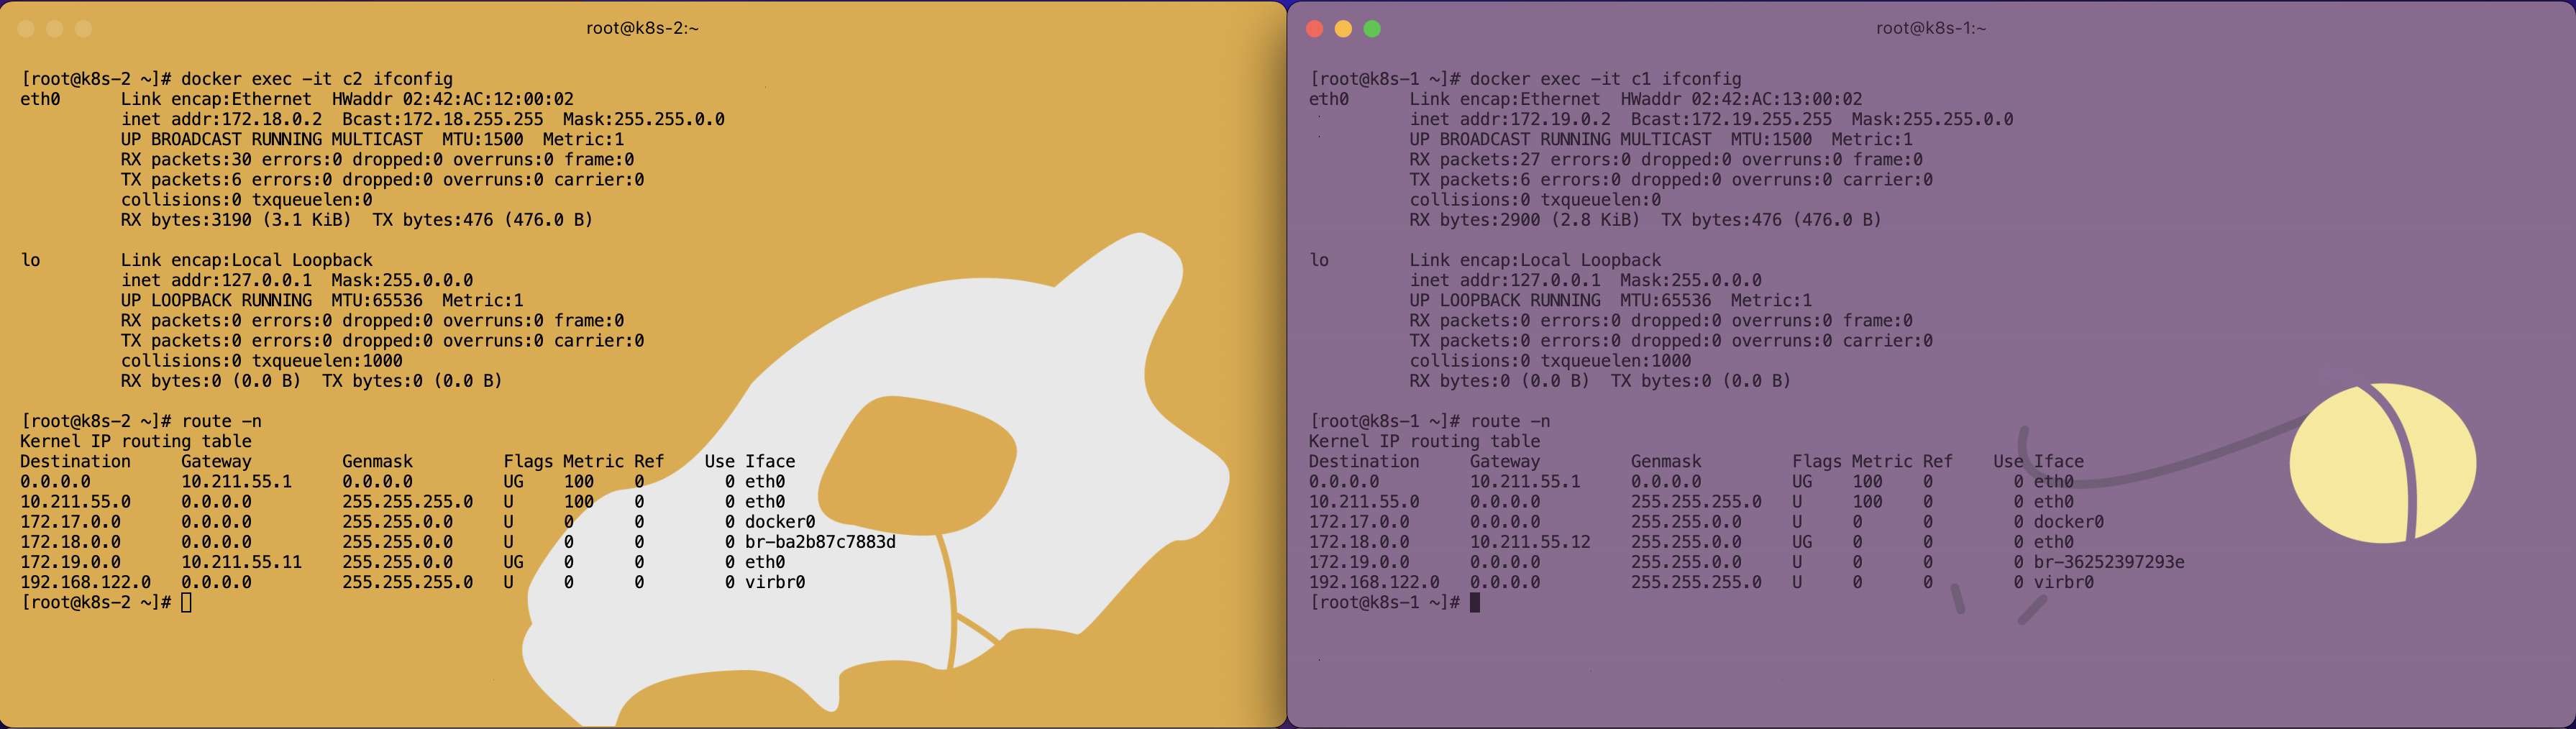Click the 'docker exec -it c1 ifconfig' command

coord(1605,79)
